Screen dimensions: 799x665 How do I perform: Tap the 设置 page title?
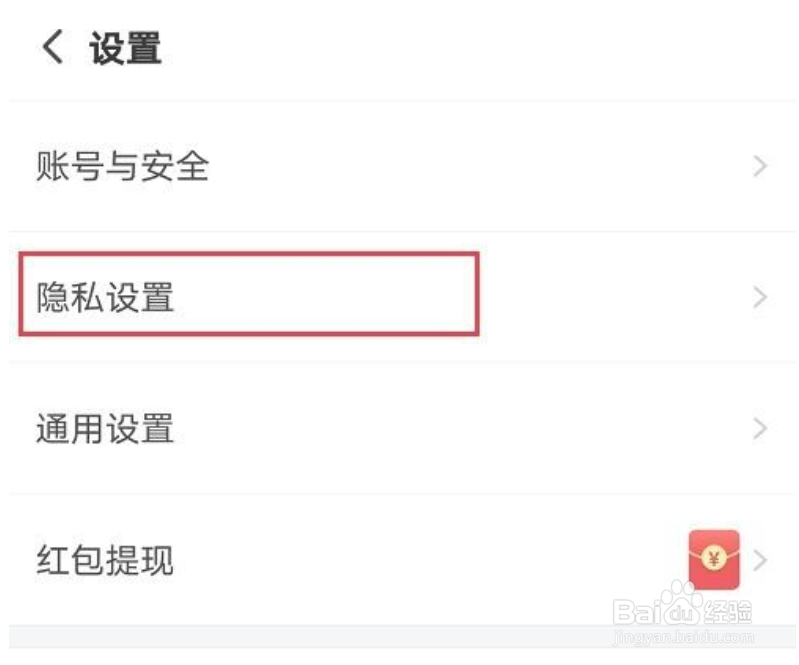click(125, 47)
